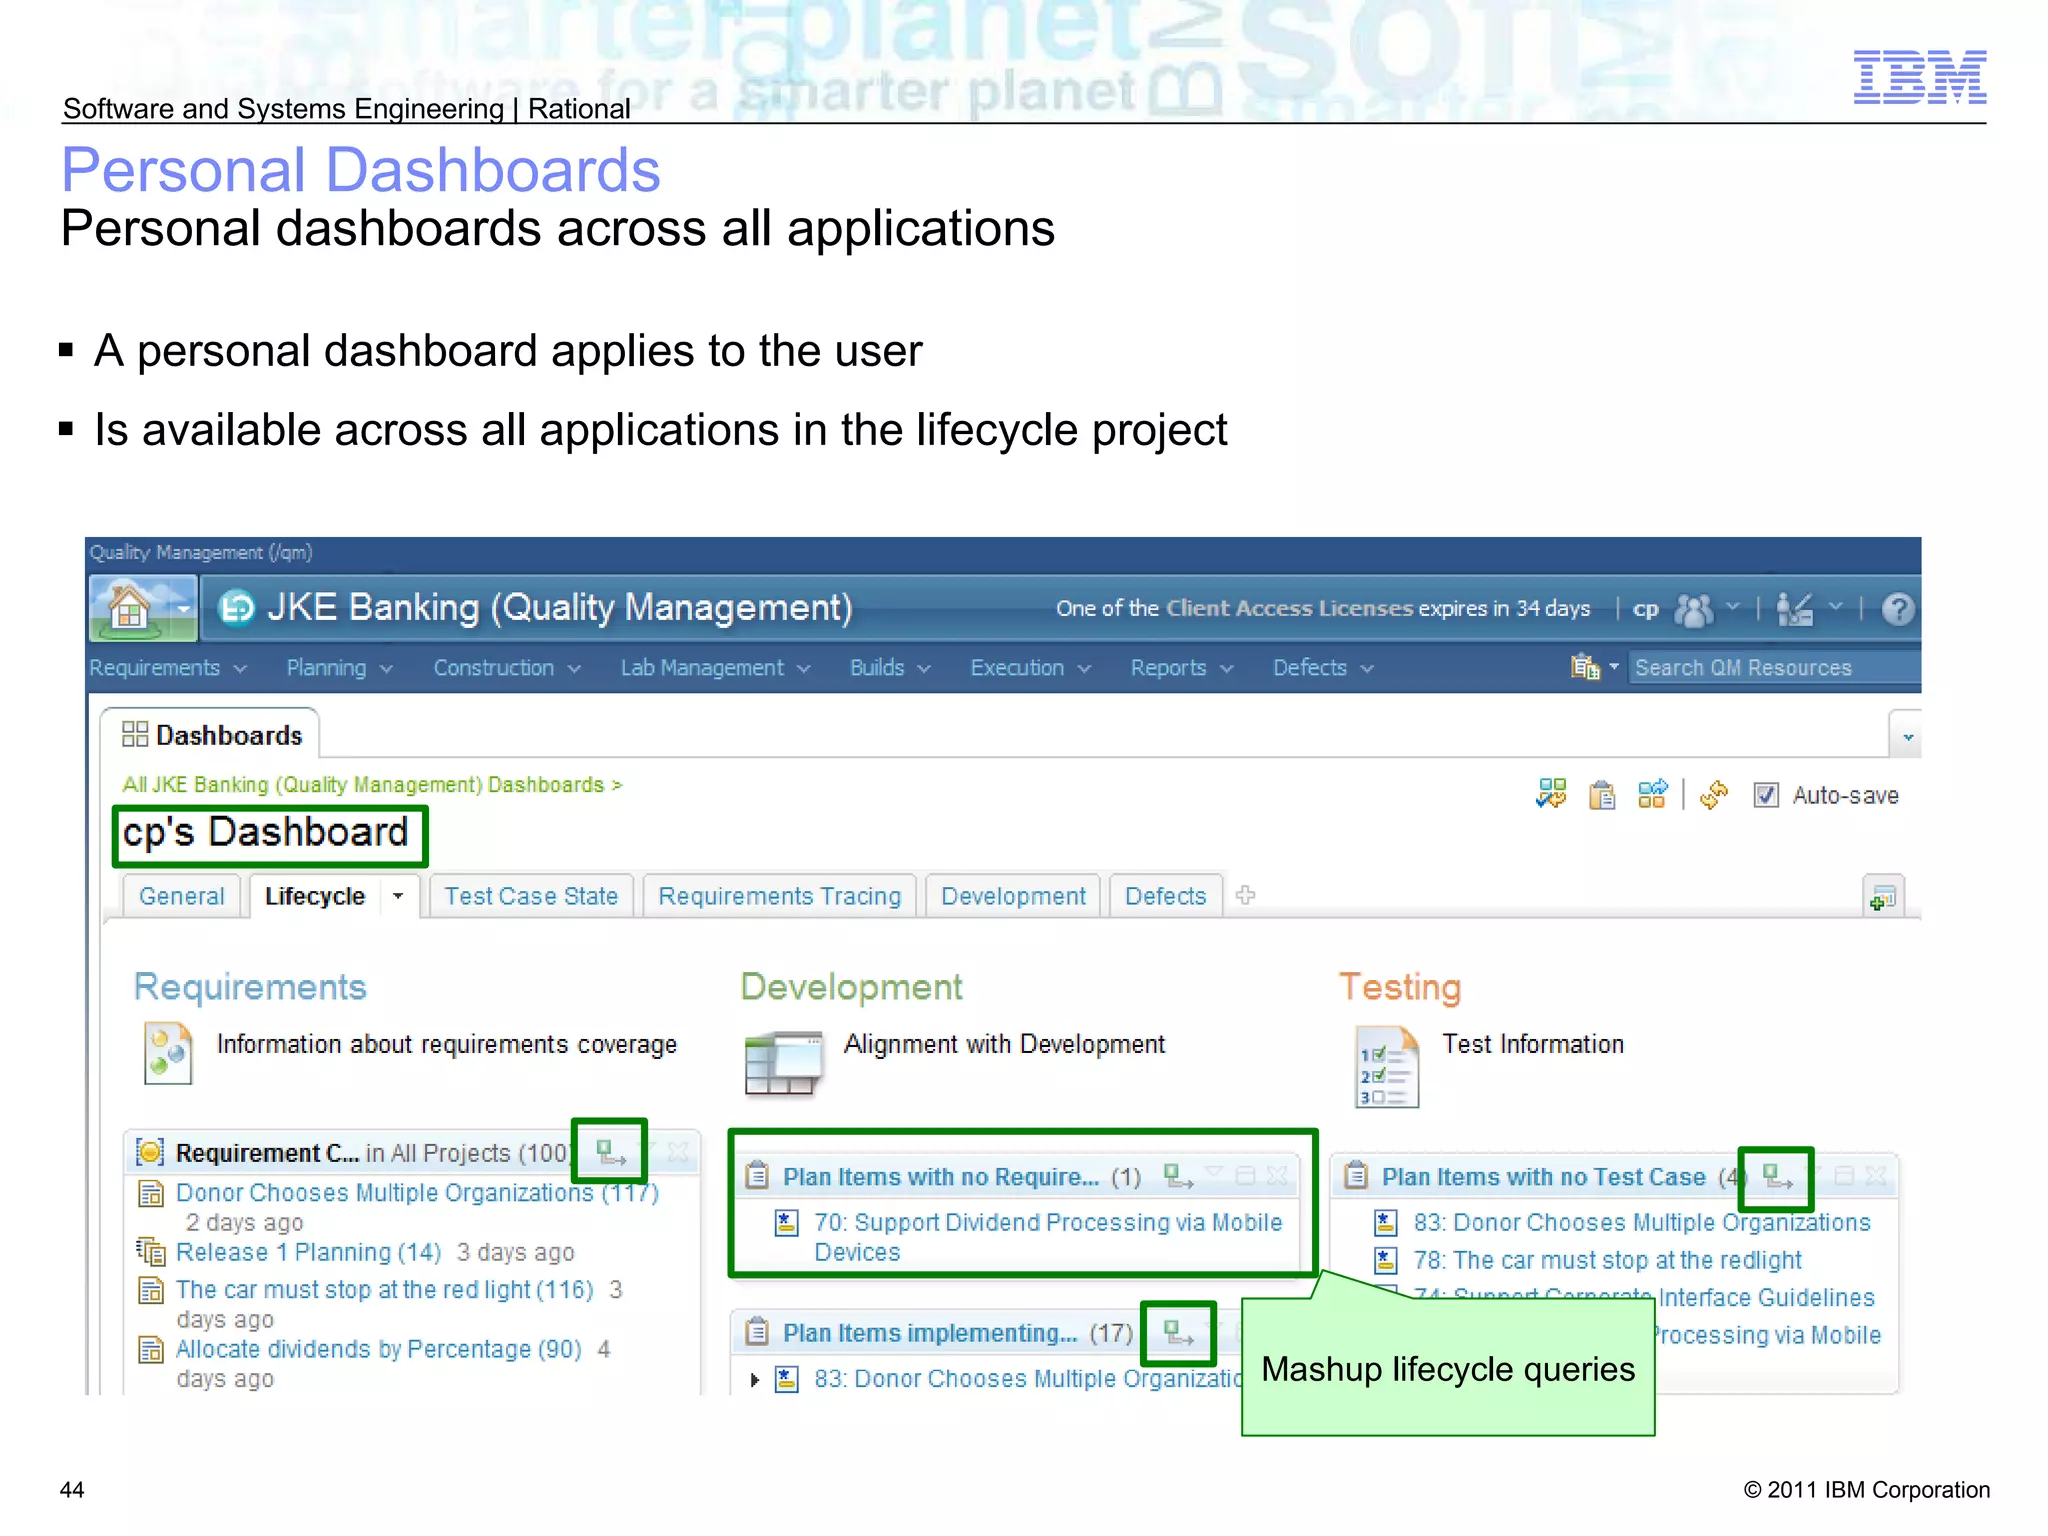Click the refresh dashboard icon
This screenshot has width=2048, height=1536.
point(1714,795)
